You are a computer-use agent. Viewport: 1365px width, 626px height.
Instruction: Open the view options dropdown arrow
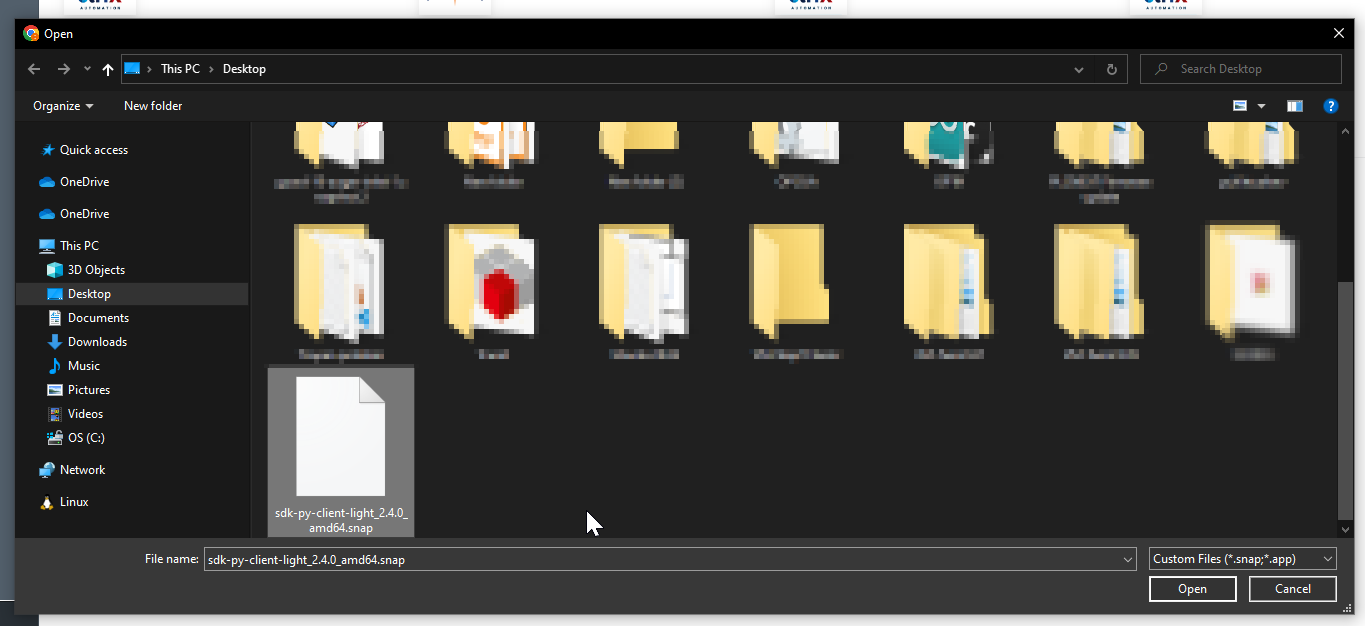coord(1261,106)
